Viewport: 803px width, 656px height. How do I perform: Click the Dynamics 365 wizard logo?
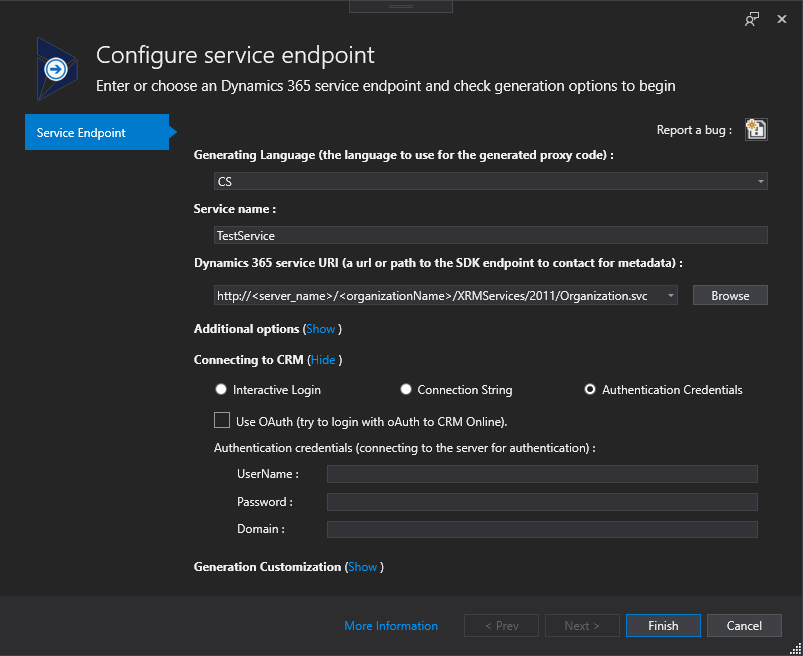(56, 69)
